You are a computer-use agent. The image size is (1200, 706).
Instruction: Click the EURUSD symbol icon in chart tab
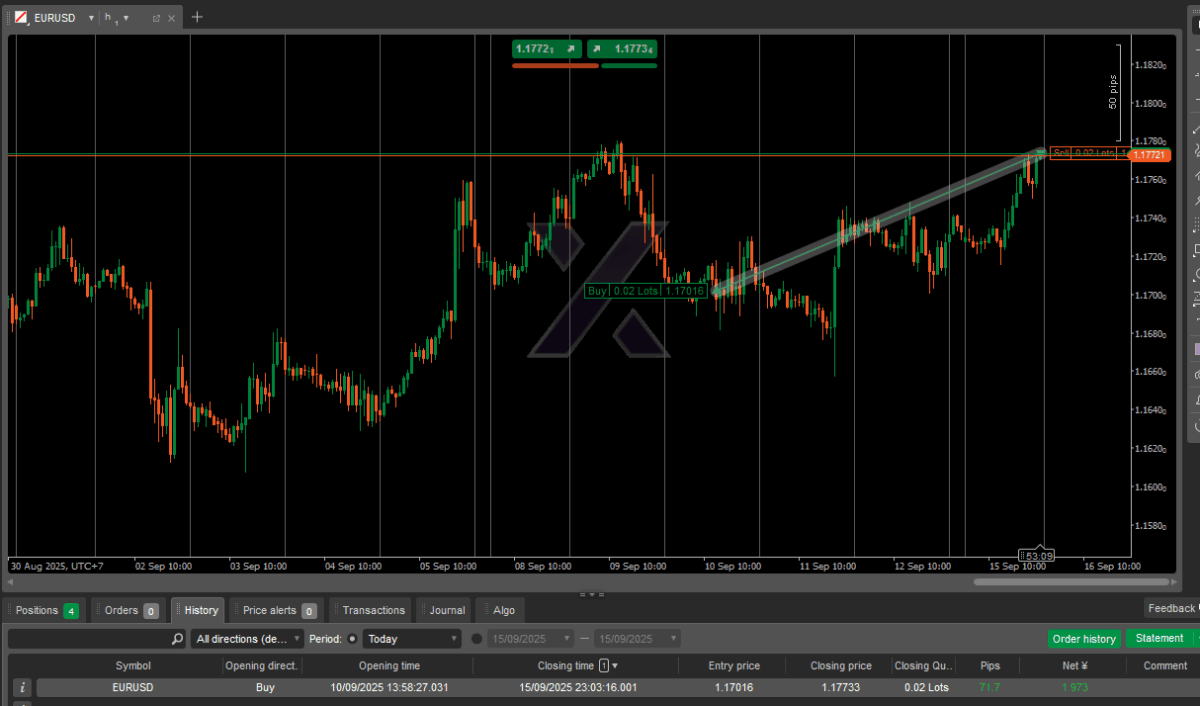[x=21, y=18]
